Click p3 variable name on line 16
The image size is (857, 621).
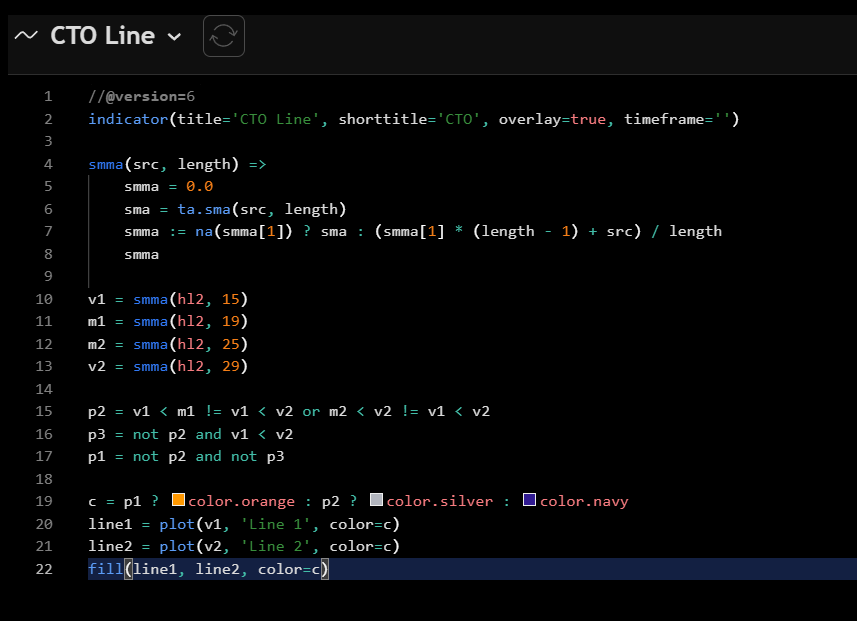[97, 434]
